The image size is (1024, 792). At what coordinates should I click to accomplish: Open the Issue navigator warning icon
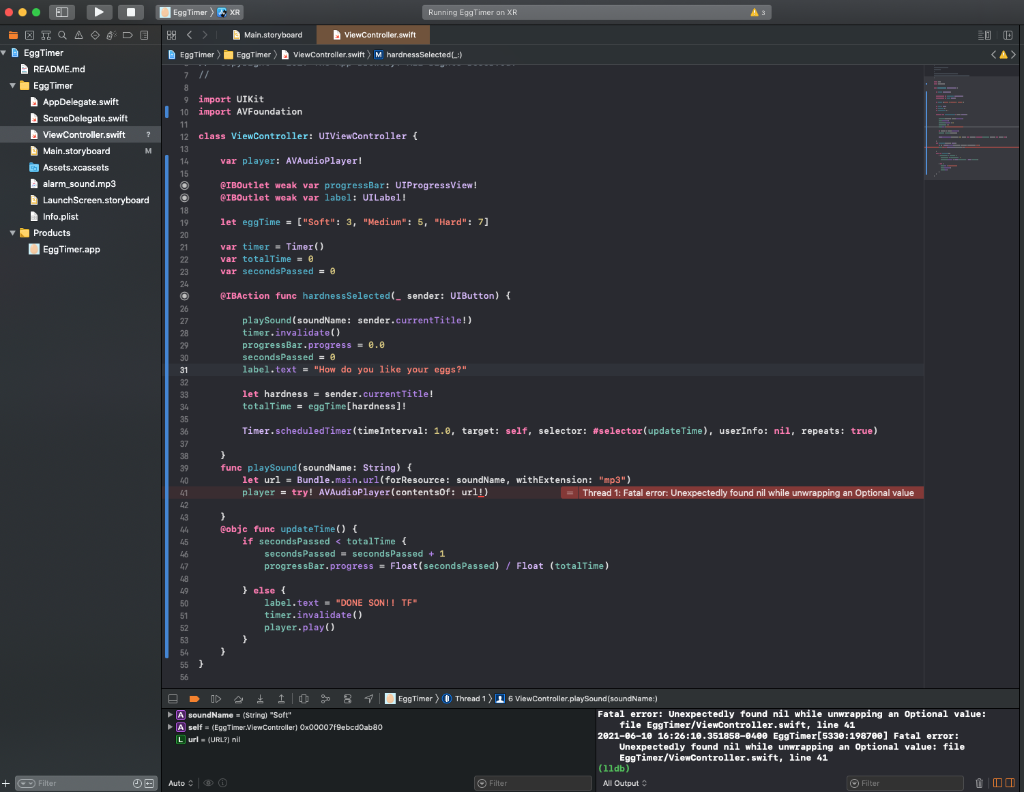(x=78, y=35)
